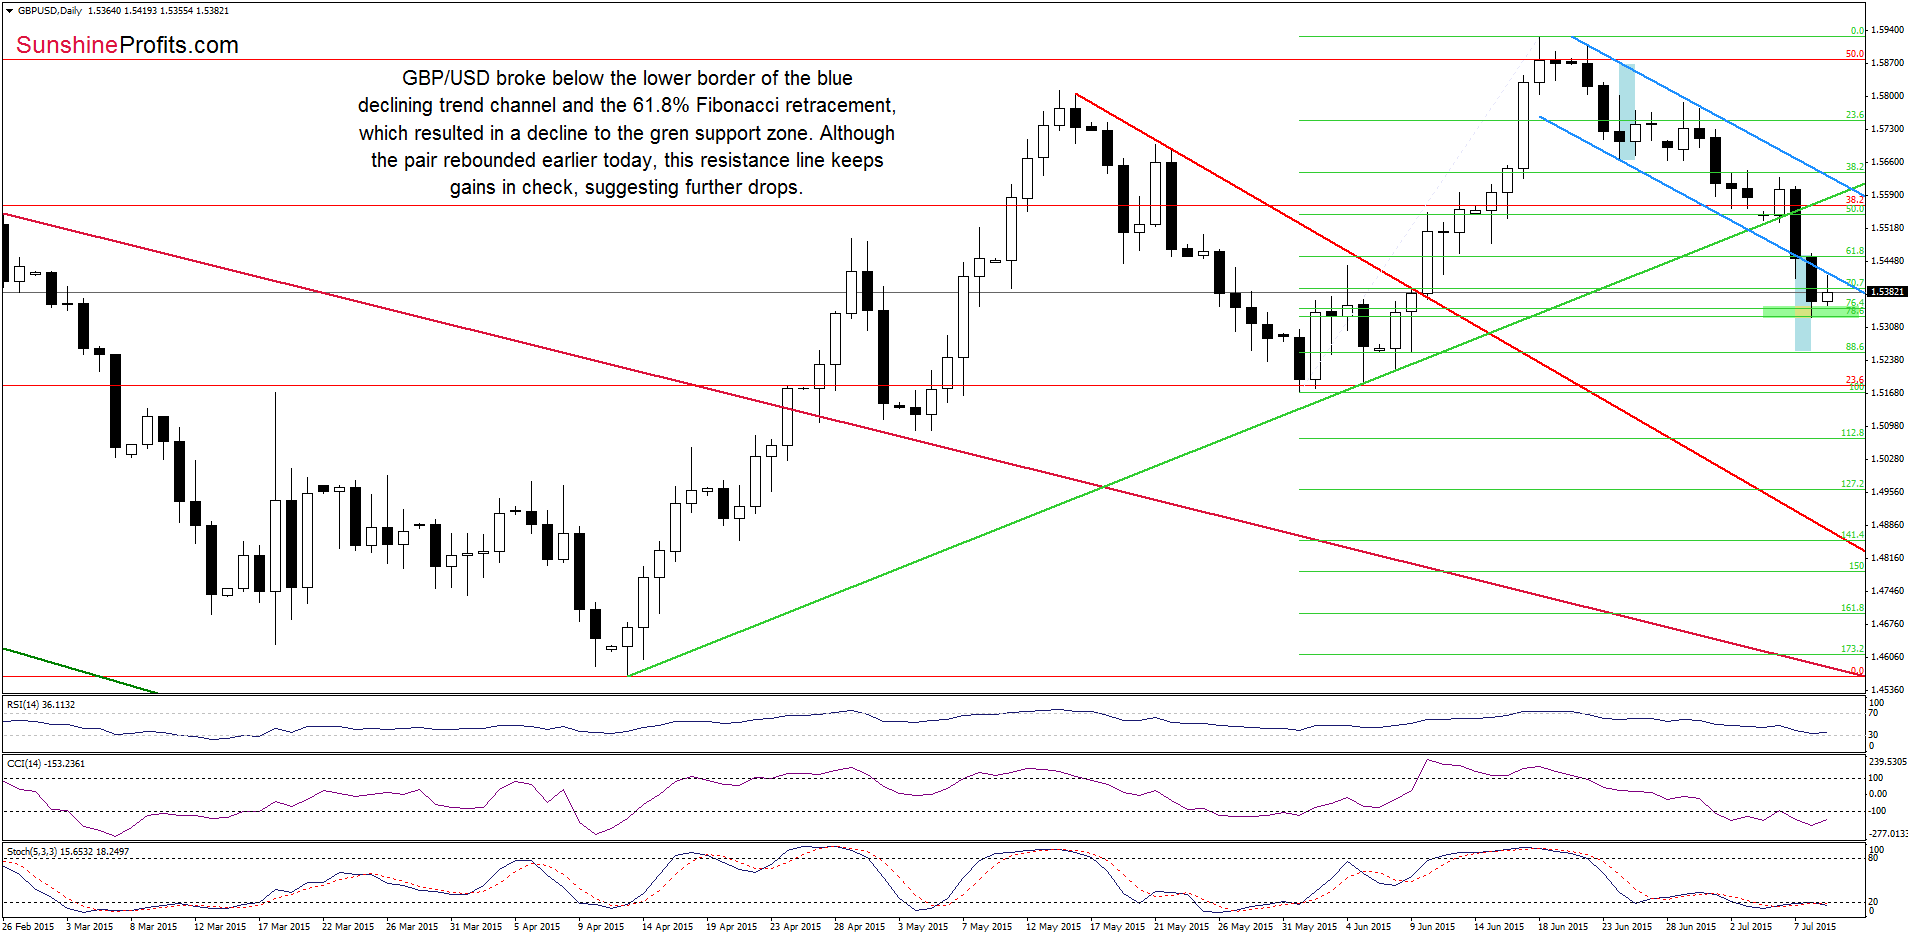Click price axis label 1.55900
The image size is (1908, 935).
point(1887,195)
